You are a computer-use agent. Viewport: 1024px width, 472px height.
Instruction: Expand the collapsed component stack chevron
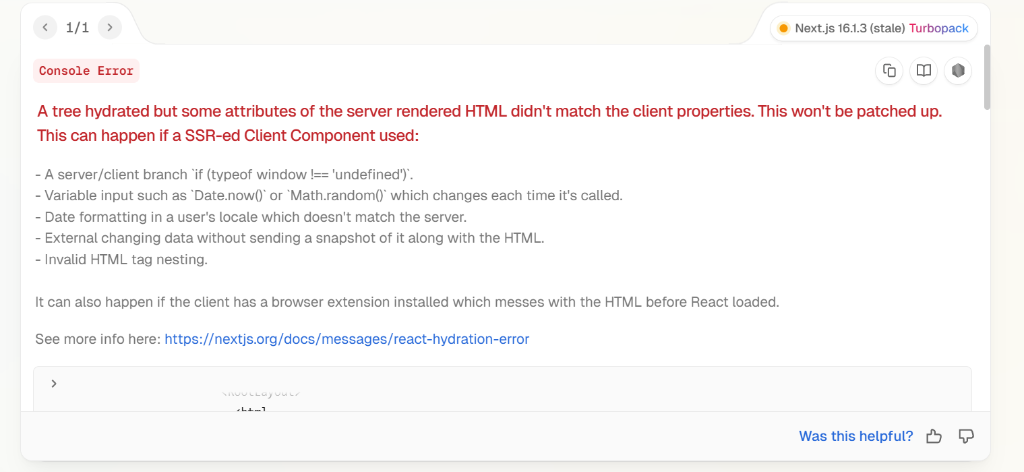54,383
